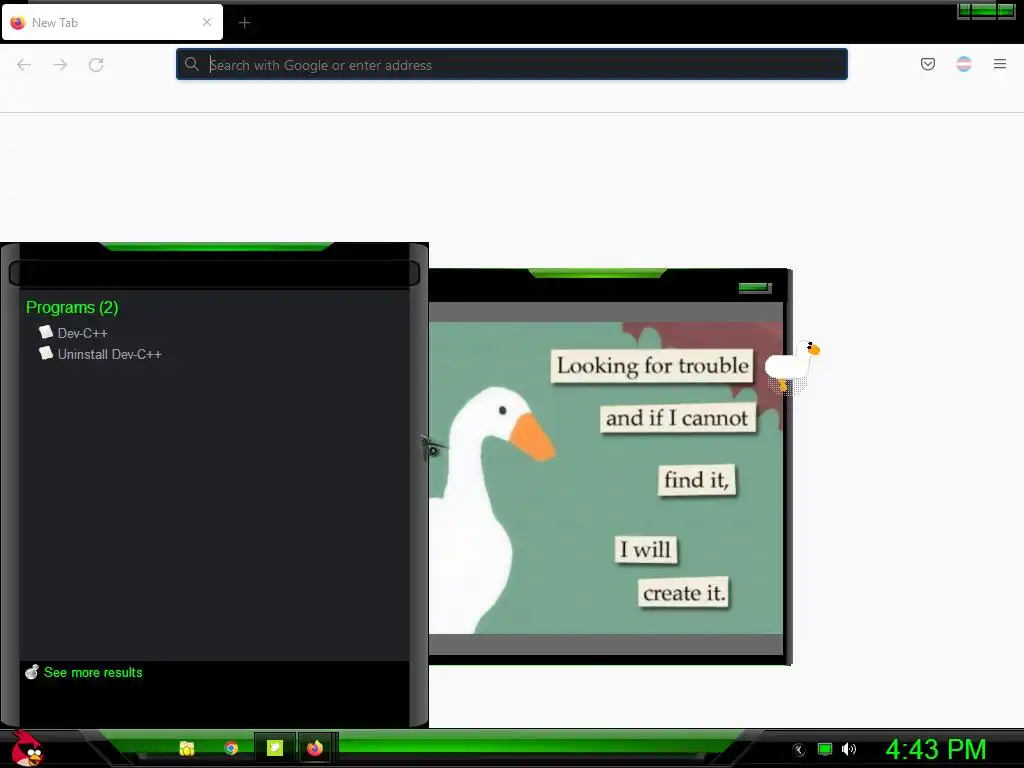This screenshot has height=768, width=1024.
Task: Click the start menu search box
Action: click(x=214, y=273)
